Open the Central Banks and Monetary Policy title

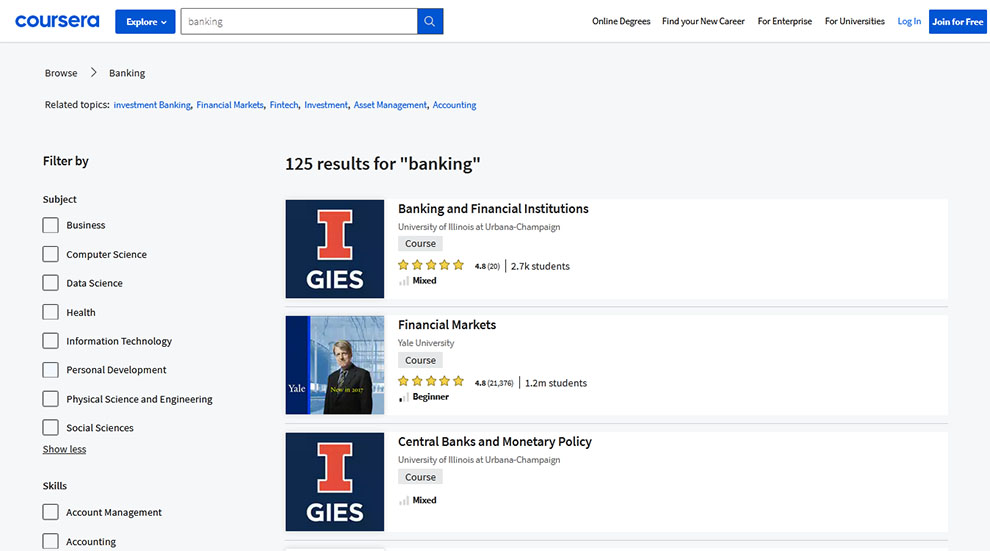coord(495,442)
